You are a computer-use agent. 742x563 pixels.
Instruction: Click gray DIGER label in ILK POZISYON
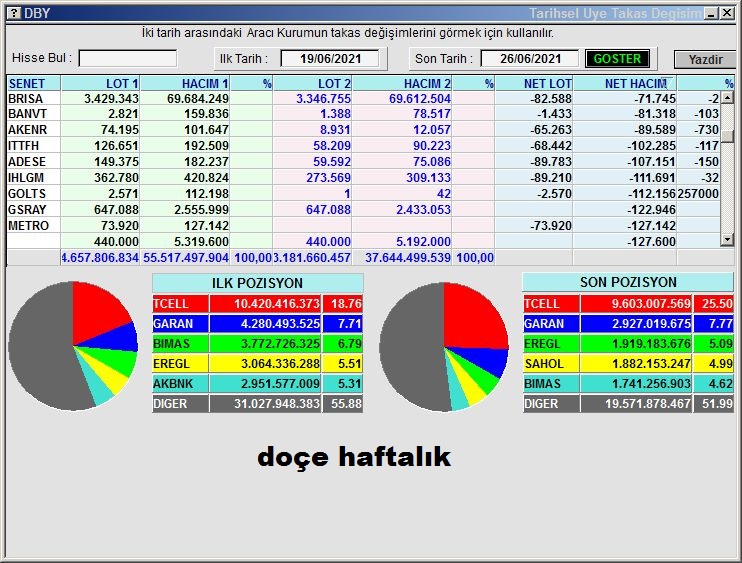click(x=180, y=404)
